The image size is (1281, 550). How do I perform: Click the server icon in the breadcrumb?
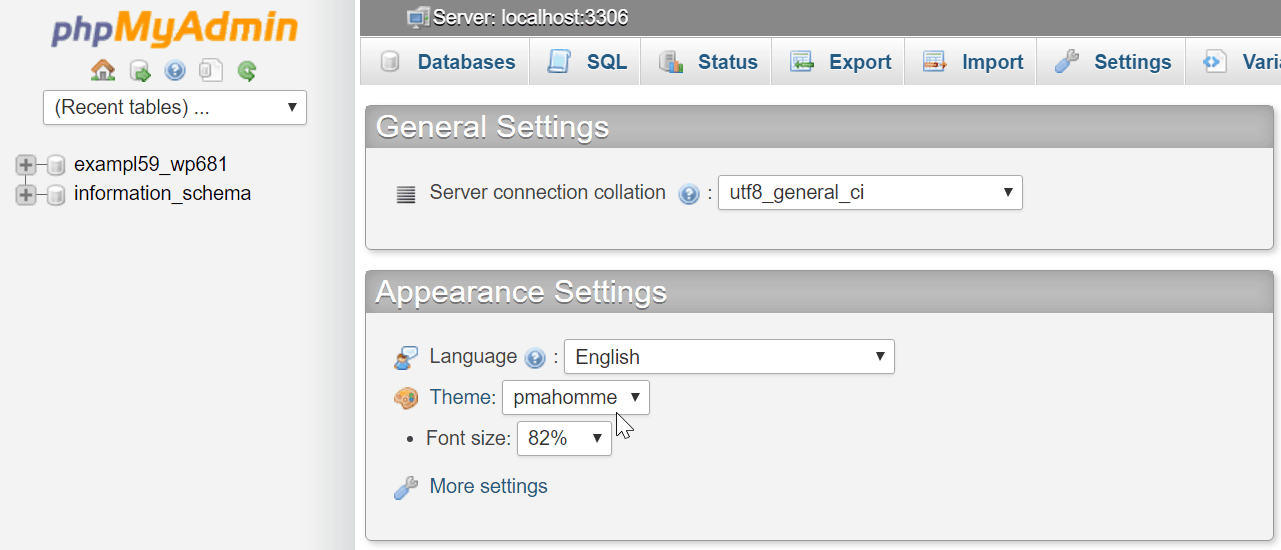click(x=418, y=17)
